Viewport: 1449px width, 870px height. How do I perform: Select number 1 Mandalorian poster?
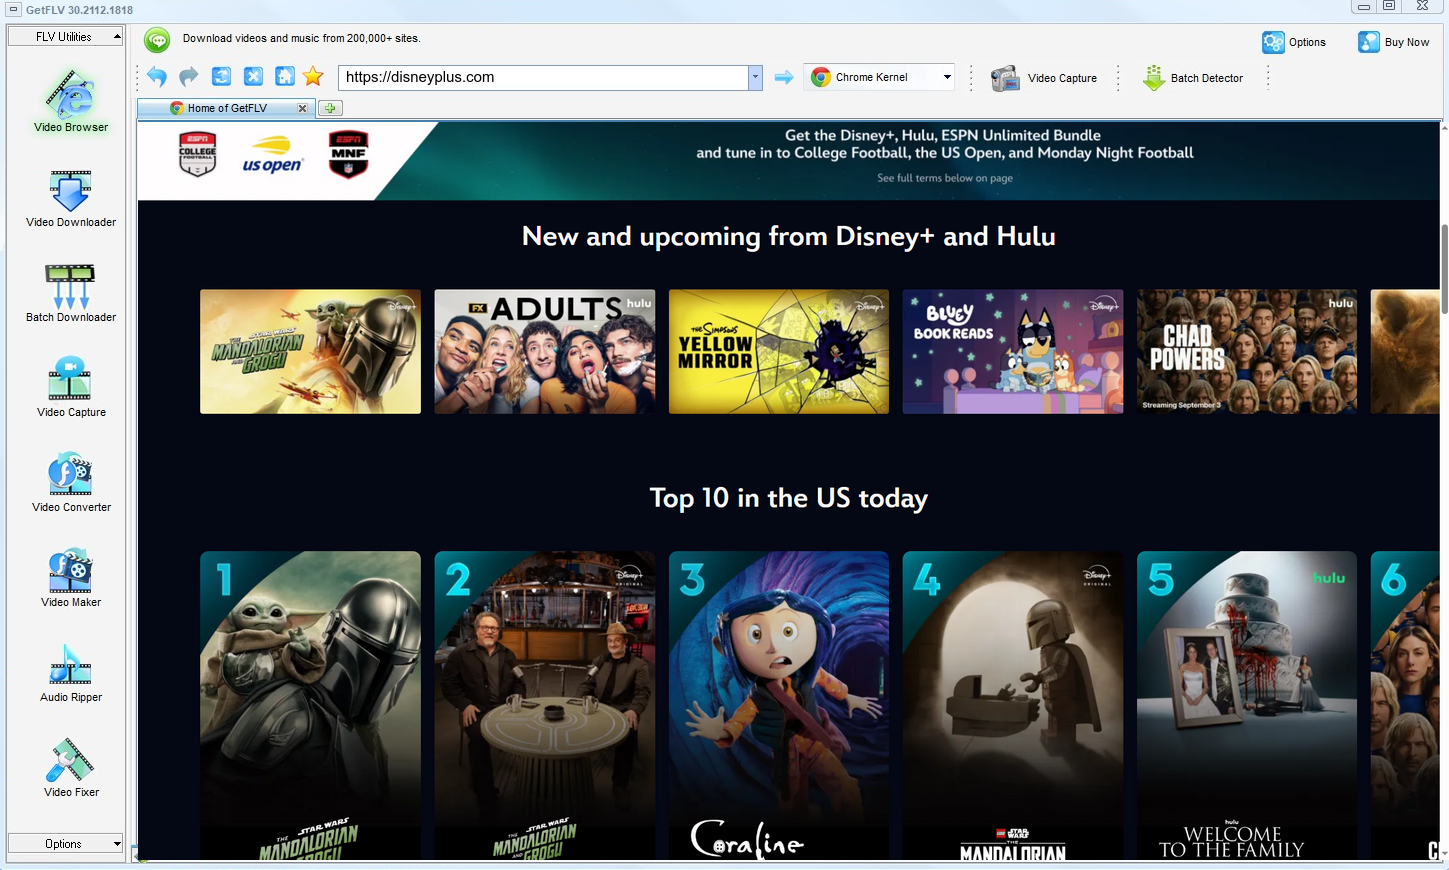(310, 705)
